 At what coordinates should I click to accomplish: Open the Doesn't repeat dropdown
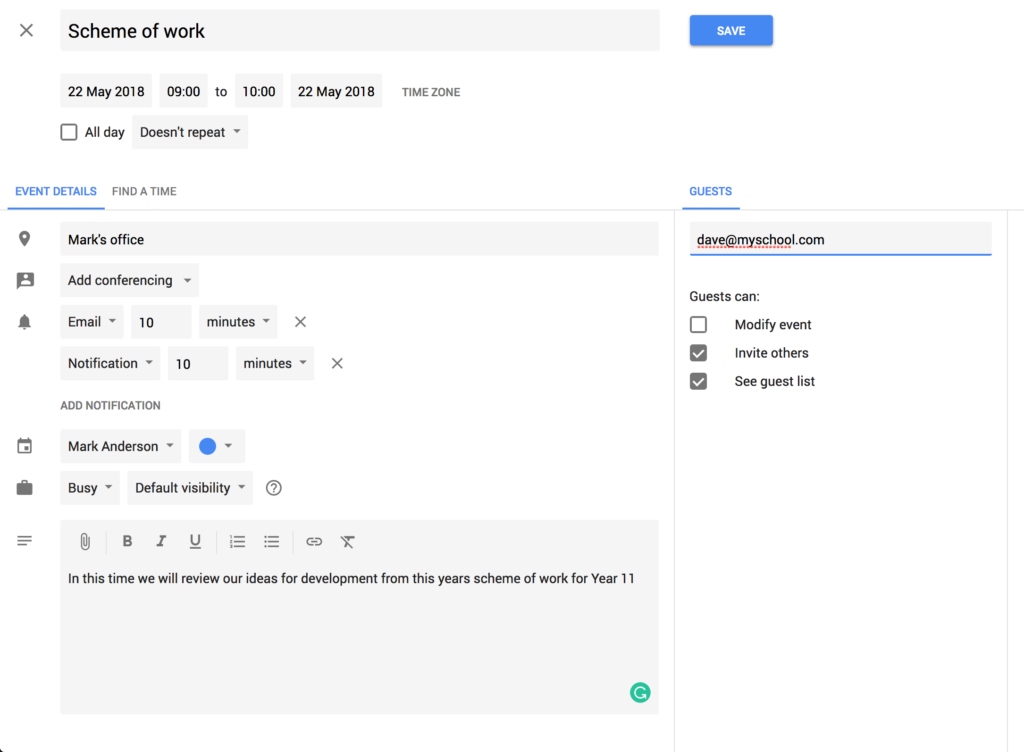click(190, 132)
